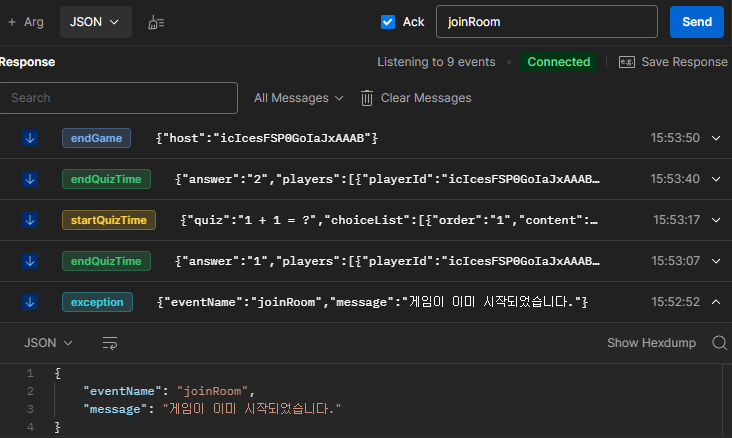The image size is (732, 438).
Task: Click the "message" line in JSON viewer
Action: click(x=212, y=410)
